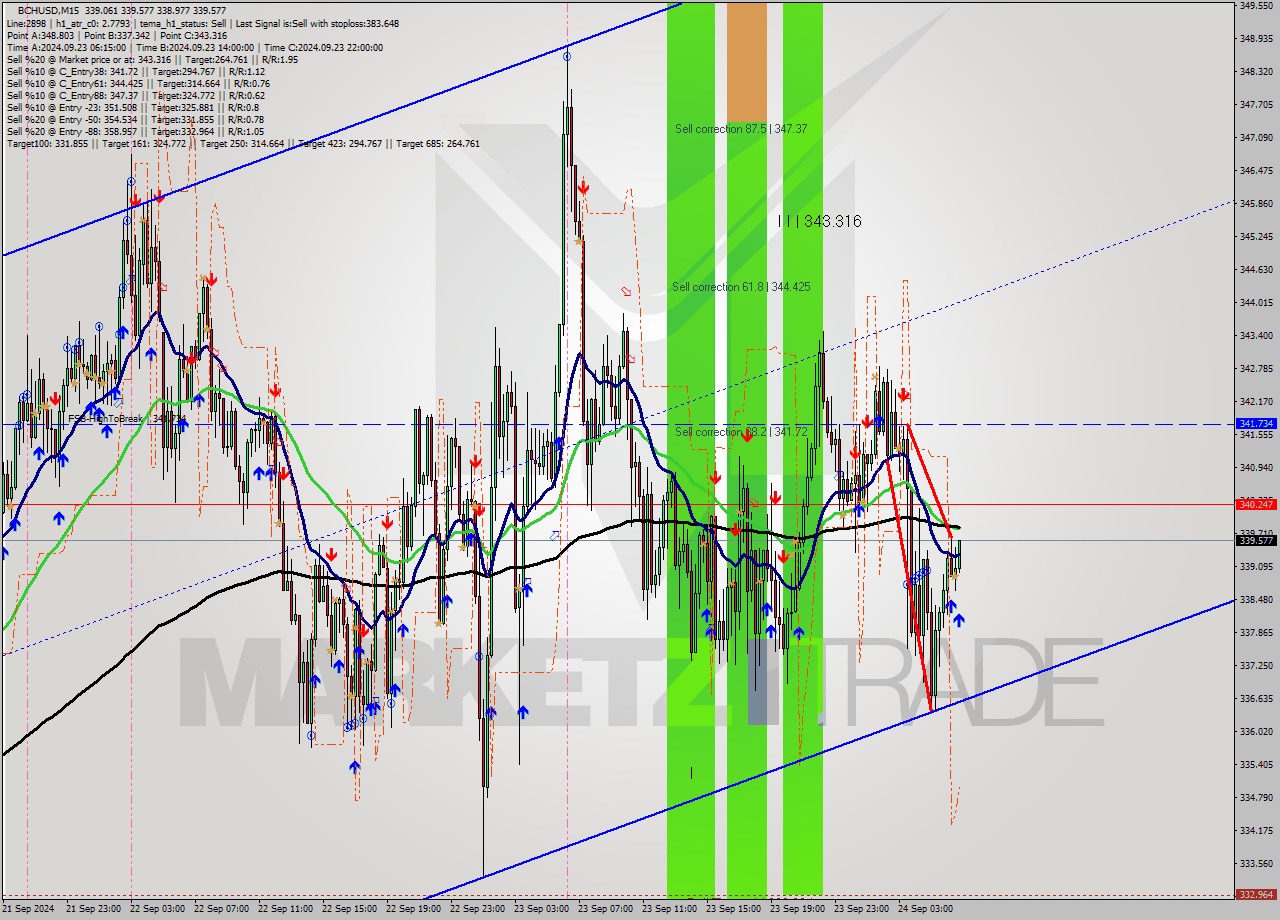Click the 335.405 price axis value

tap(1257, 764)
